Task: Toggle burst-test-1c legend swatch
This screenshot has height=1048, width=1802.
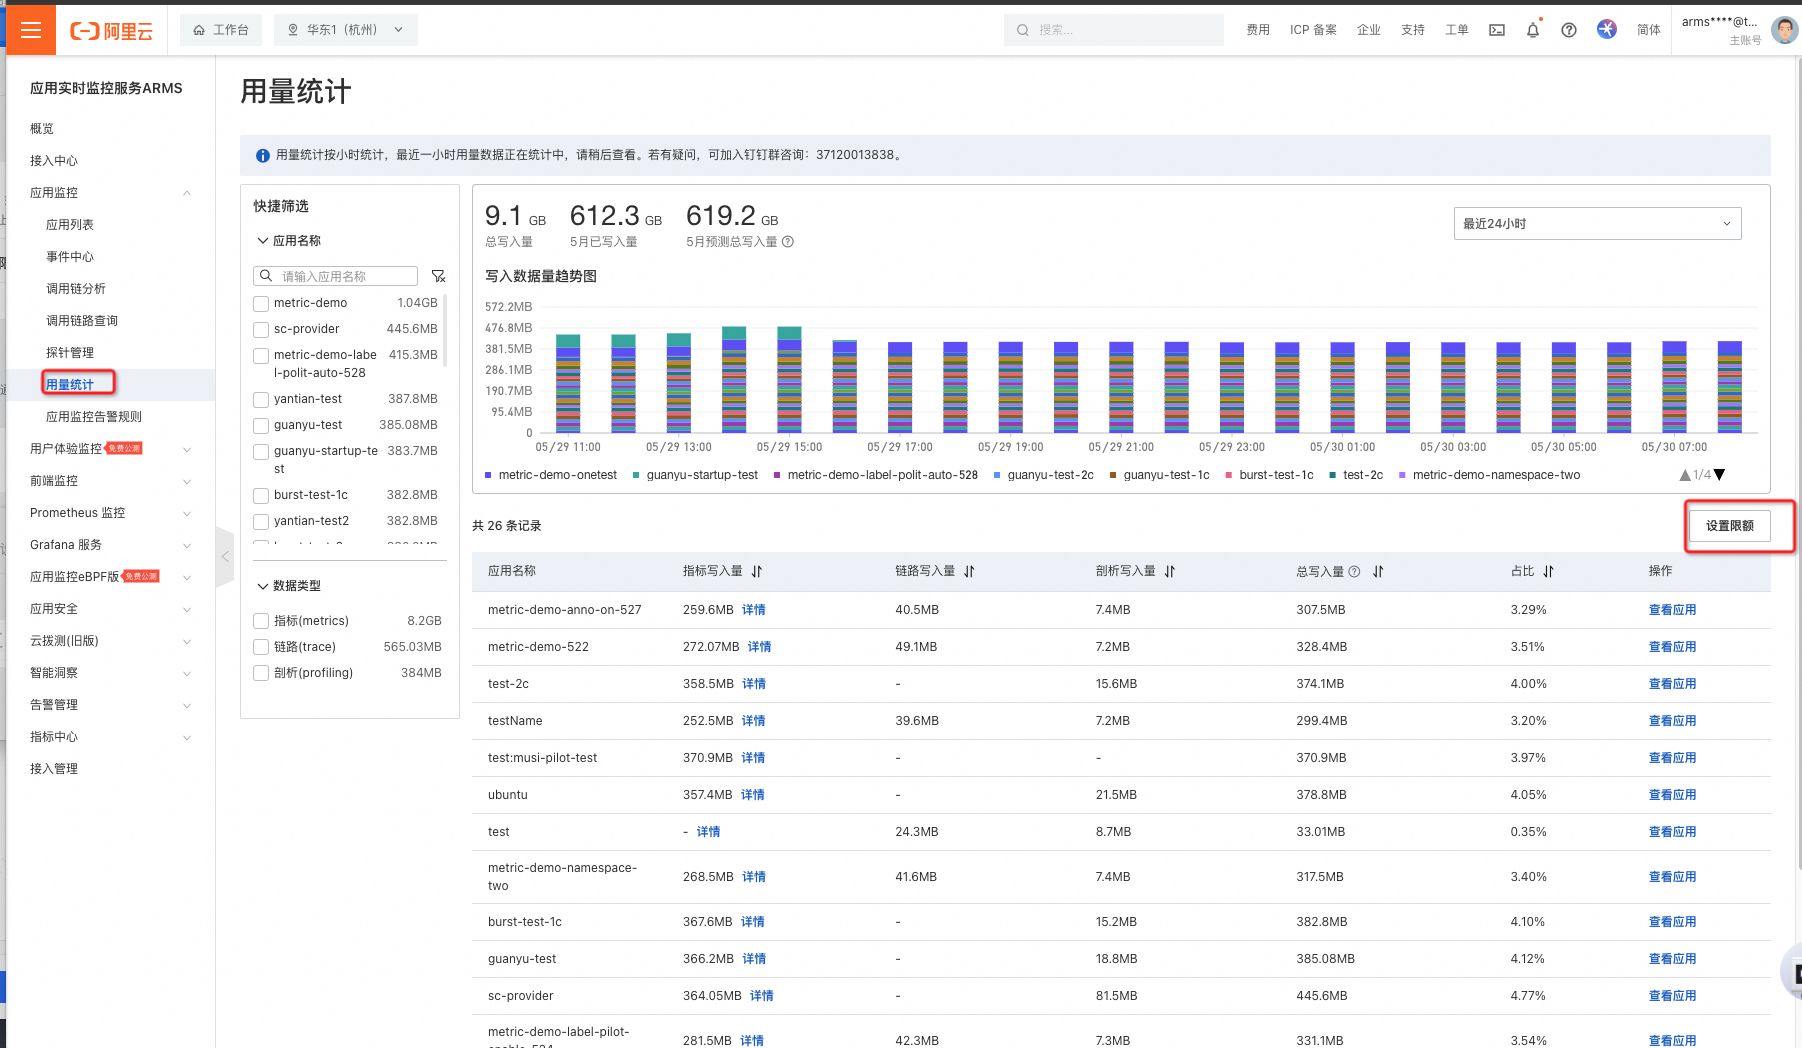Action: (1229, 475)
